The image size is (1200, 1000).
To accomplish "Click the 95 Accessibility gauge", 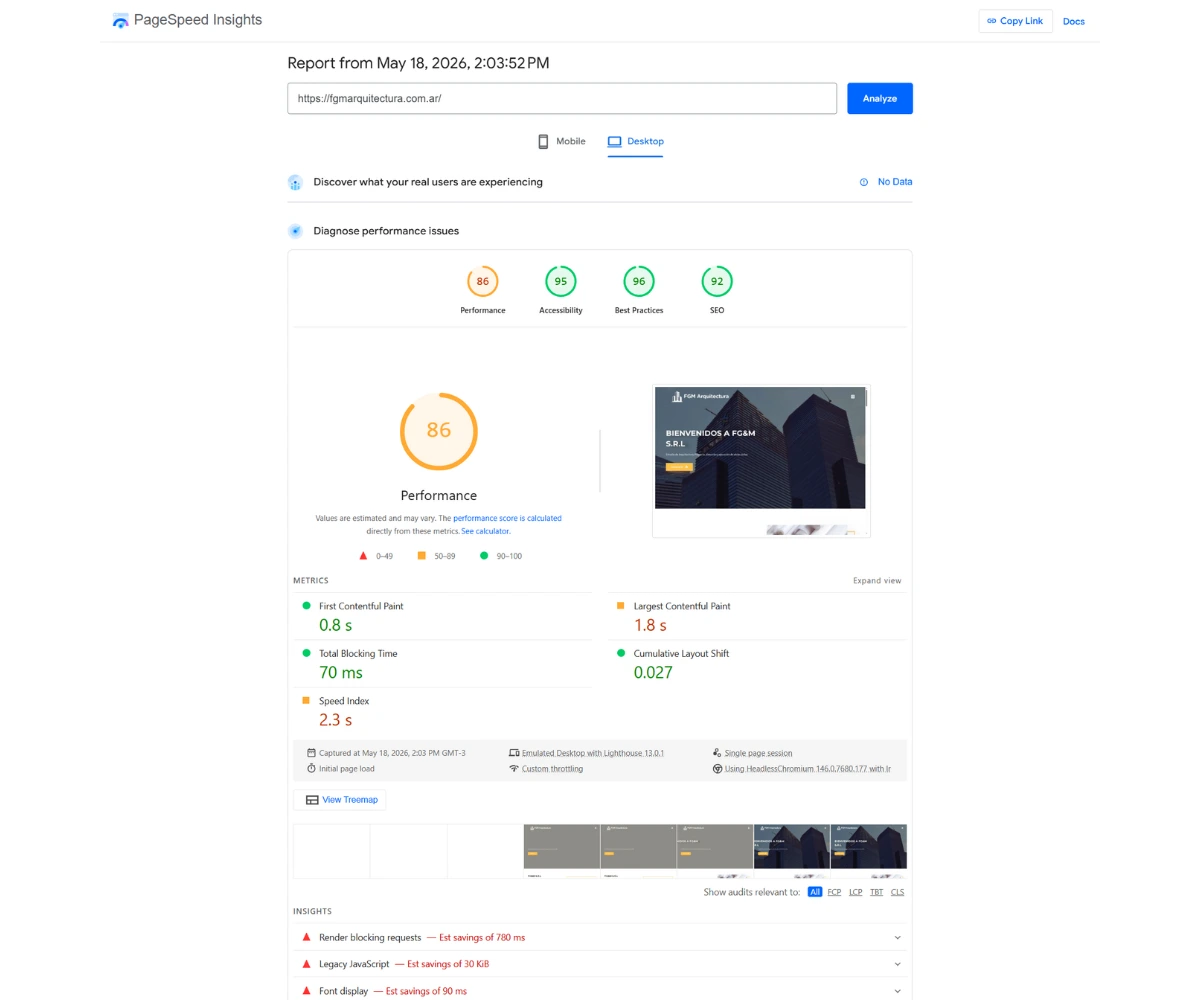I will (x=561, y=281).
